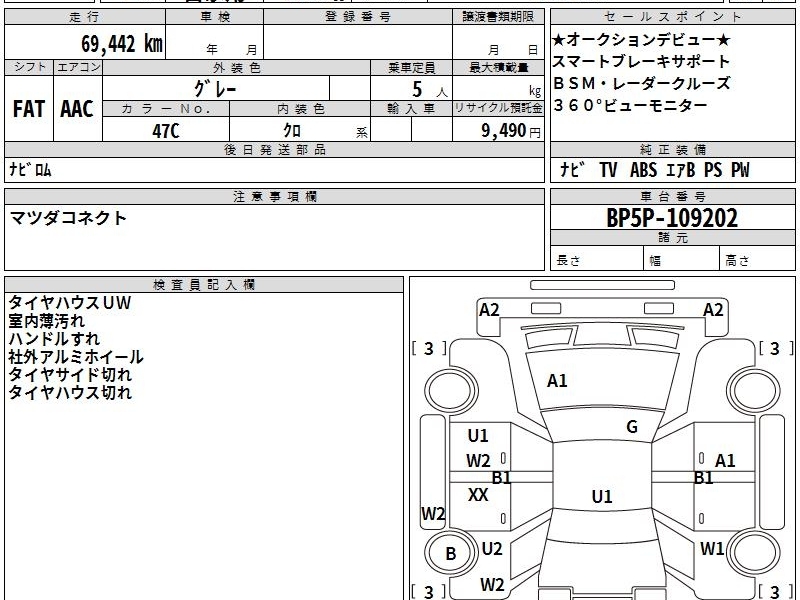Click the 乗車定員 header

(411, 67)
